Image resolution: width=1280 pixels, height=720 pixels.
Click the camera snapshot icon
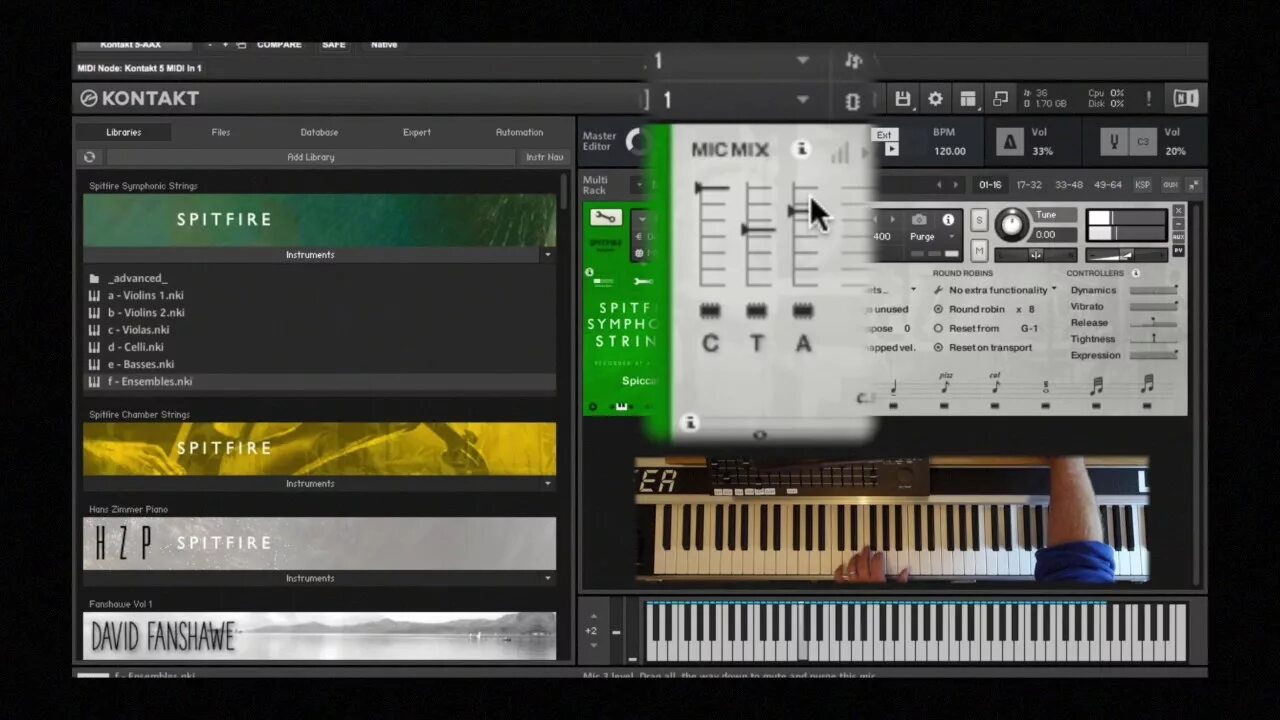[x=919, y=220]
